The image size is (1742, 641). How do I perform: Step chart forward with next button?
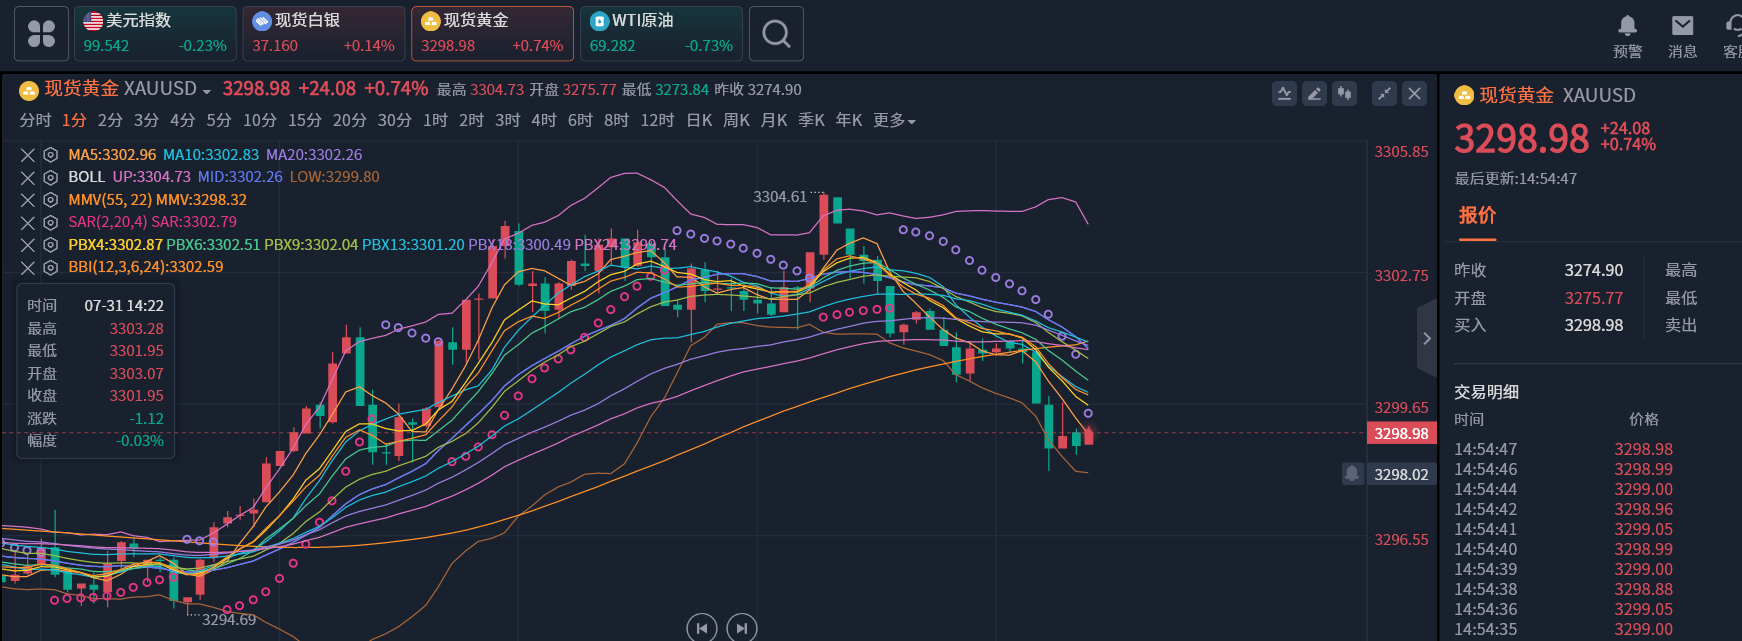point(741,628)
